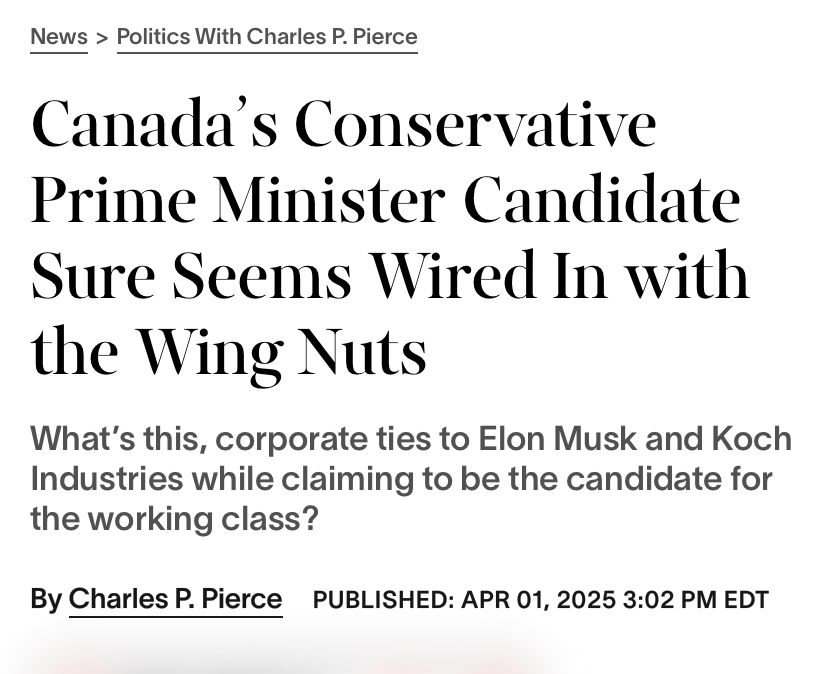Image resolution: width=828 pixels, height=674 pixels.
Task: Click the word Politics in breadcrumb trail
Action: click(153, 37)
